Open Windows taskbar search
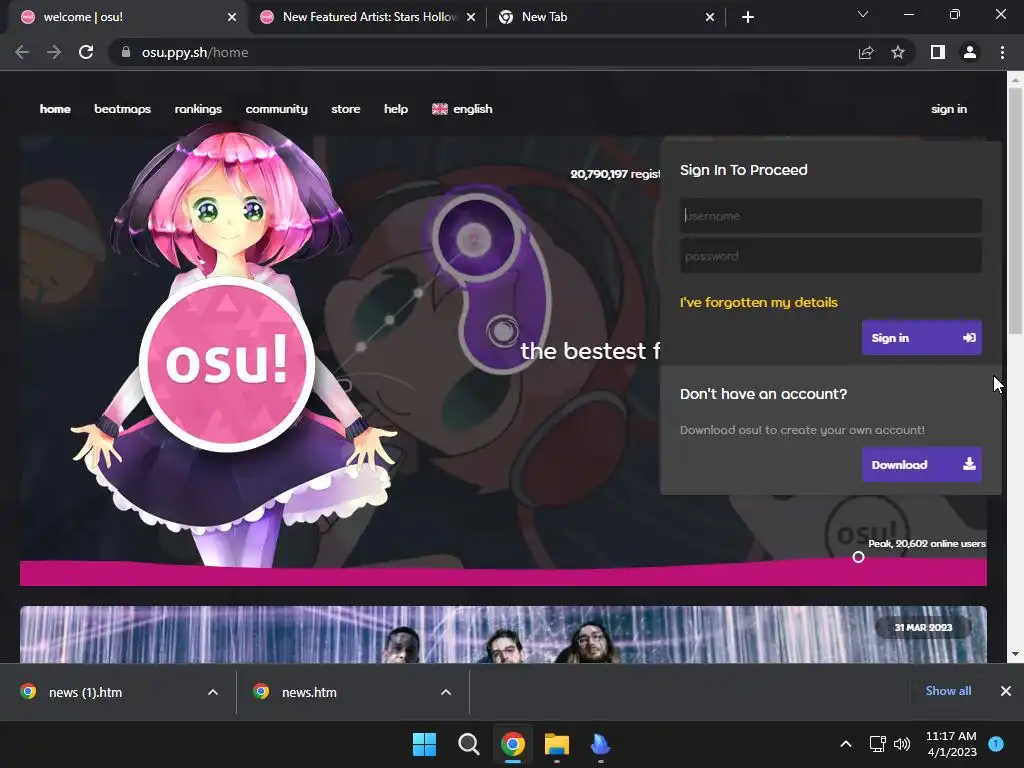Viewport: 1024px width, 768px height. tap(468, 744)
